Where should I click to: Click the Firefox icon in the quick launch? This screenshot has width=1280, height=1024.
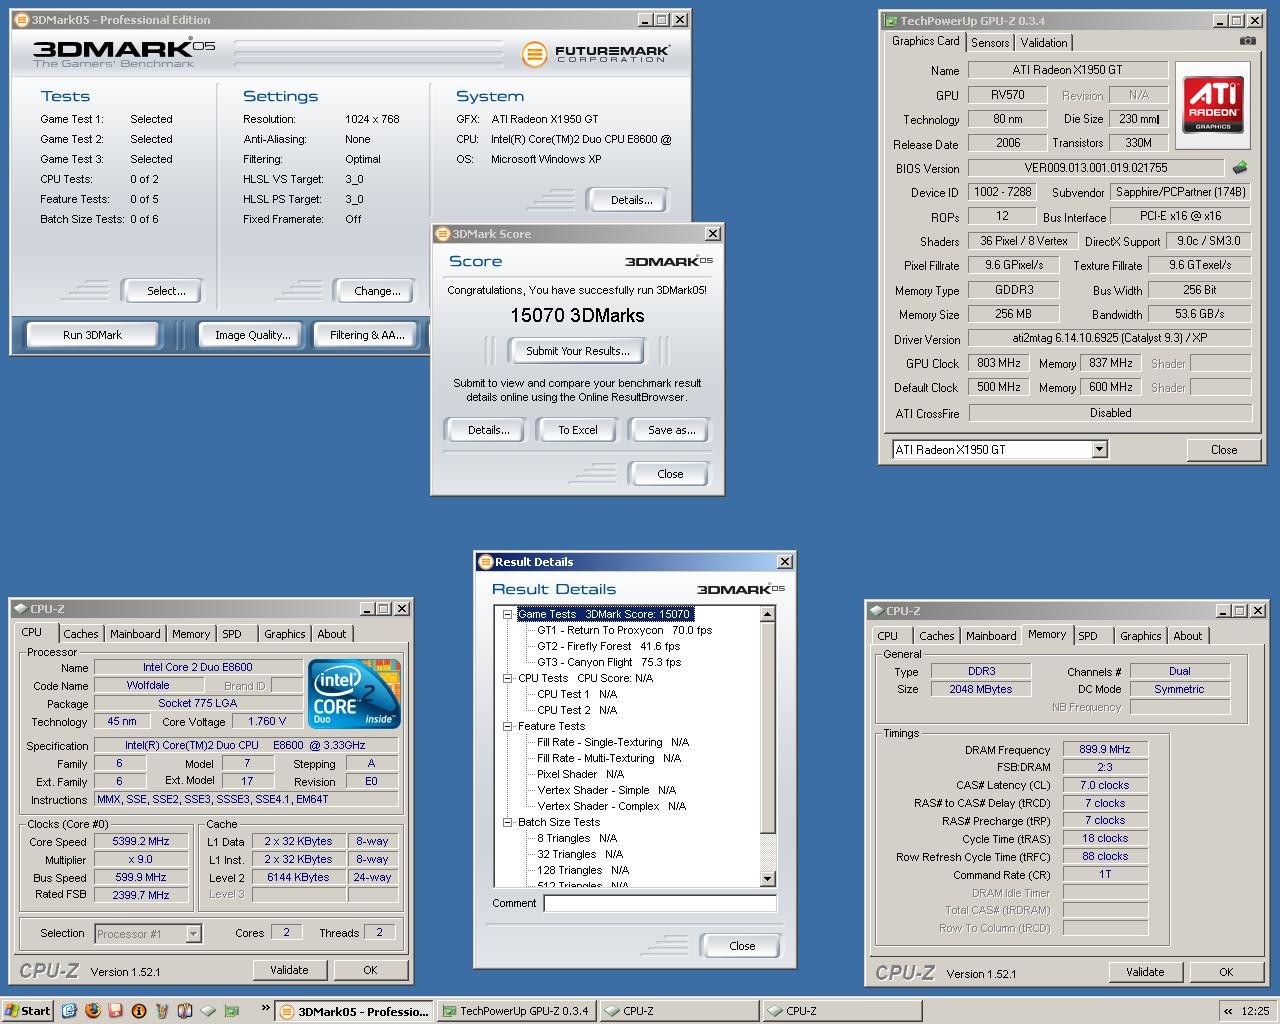click(x=93, y=1011)
